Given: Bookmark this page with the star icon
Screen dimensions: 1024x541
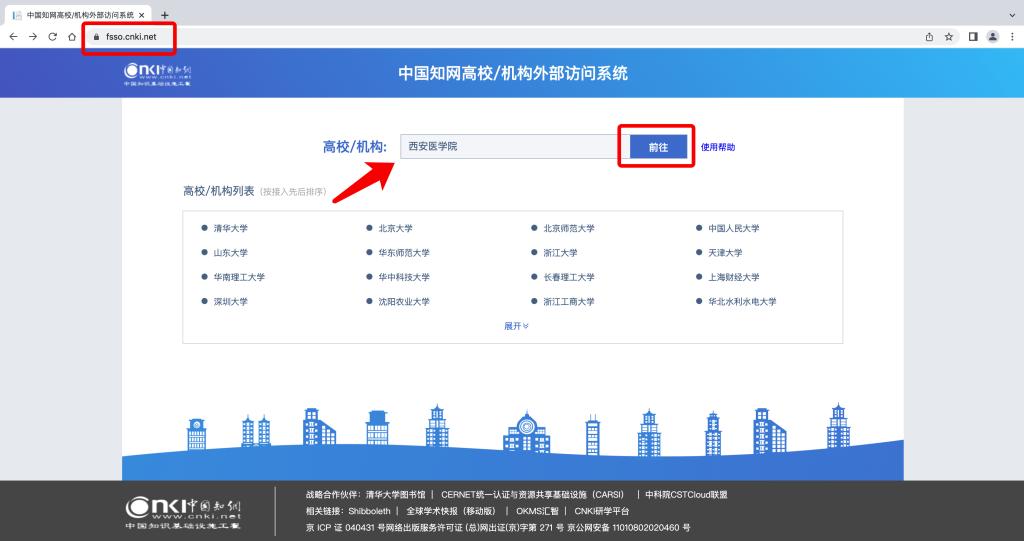Looking at the screenshot, I should pyautogui.click(x=949, y=37).
